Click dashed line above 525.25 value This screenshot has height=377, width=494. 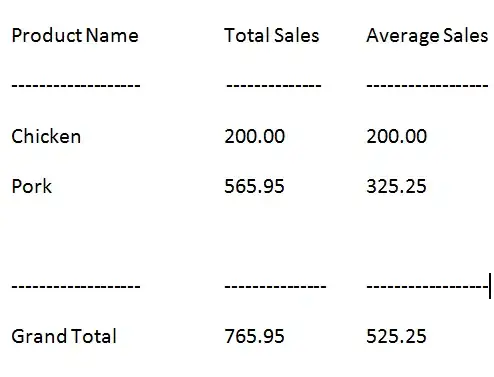427,286
